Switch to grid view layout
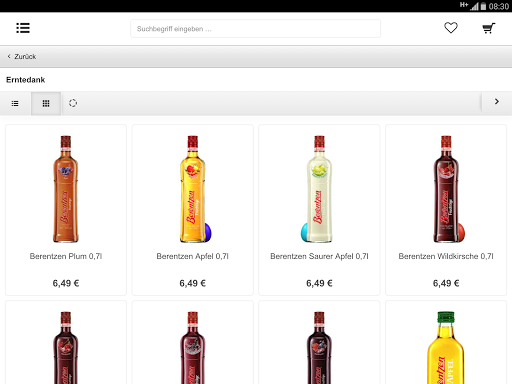Viewport: 512px width, 384px height. tap(46, 103)
